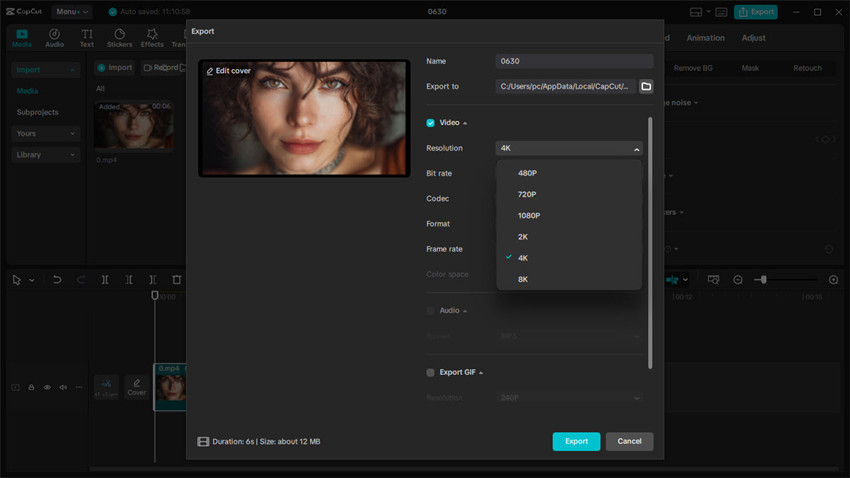Viewport: 850px width, 478px height.
Task: Collapse the Audio section arrow
Action: click(465, 311)
